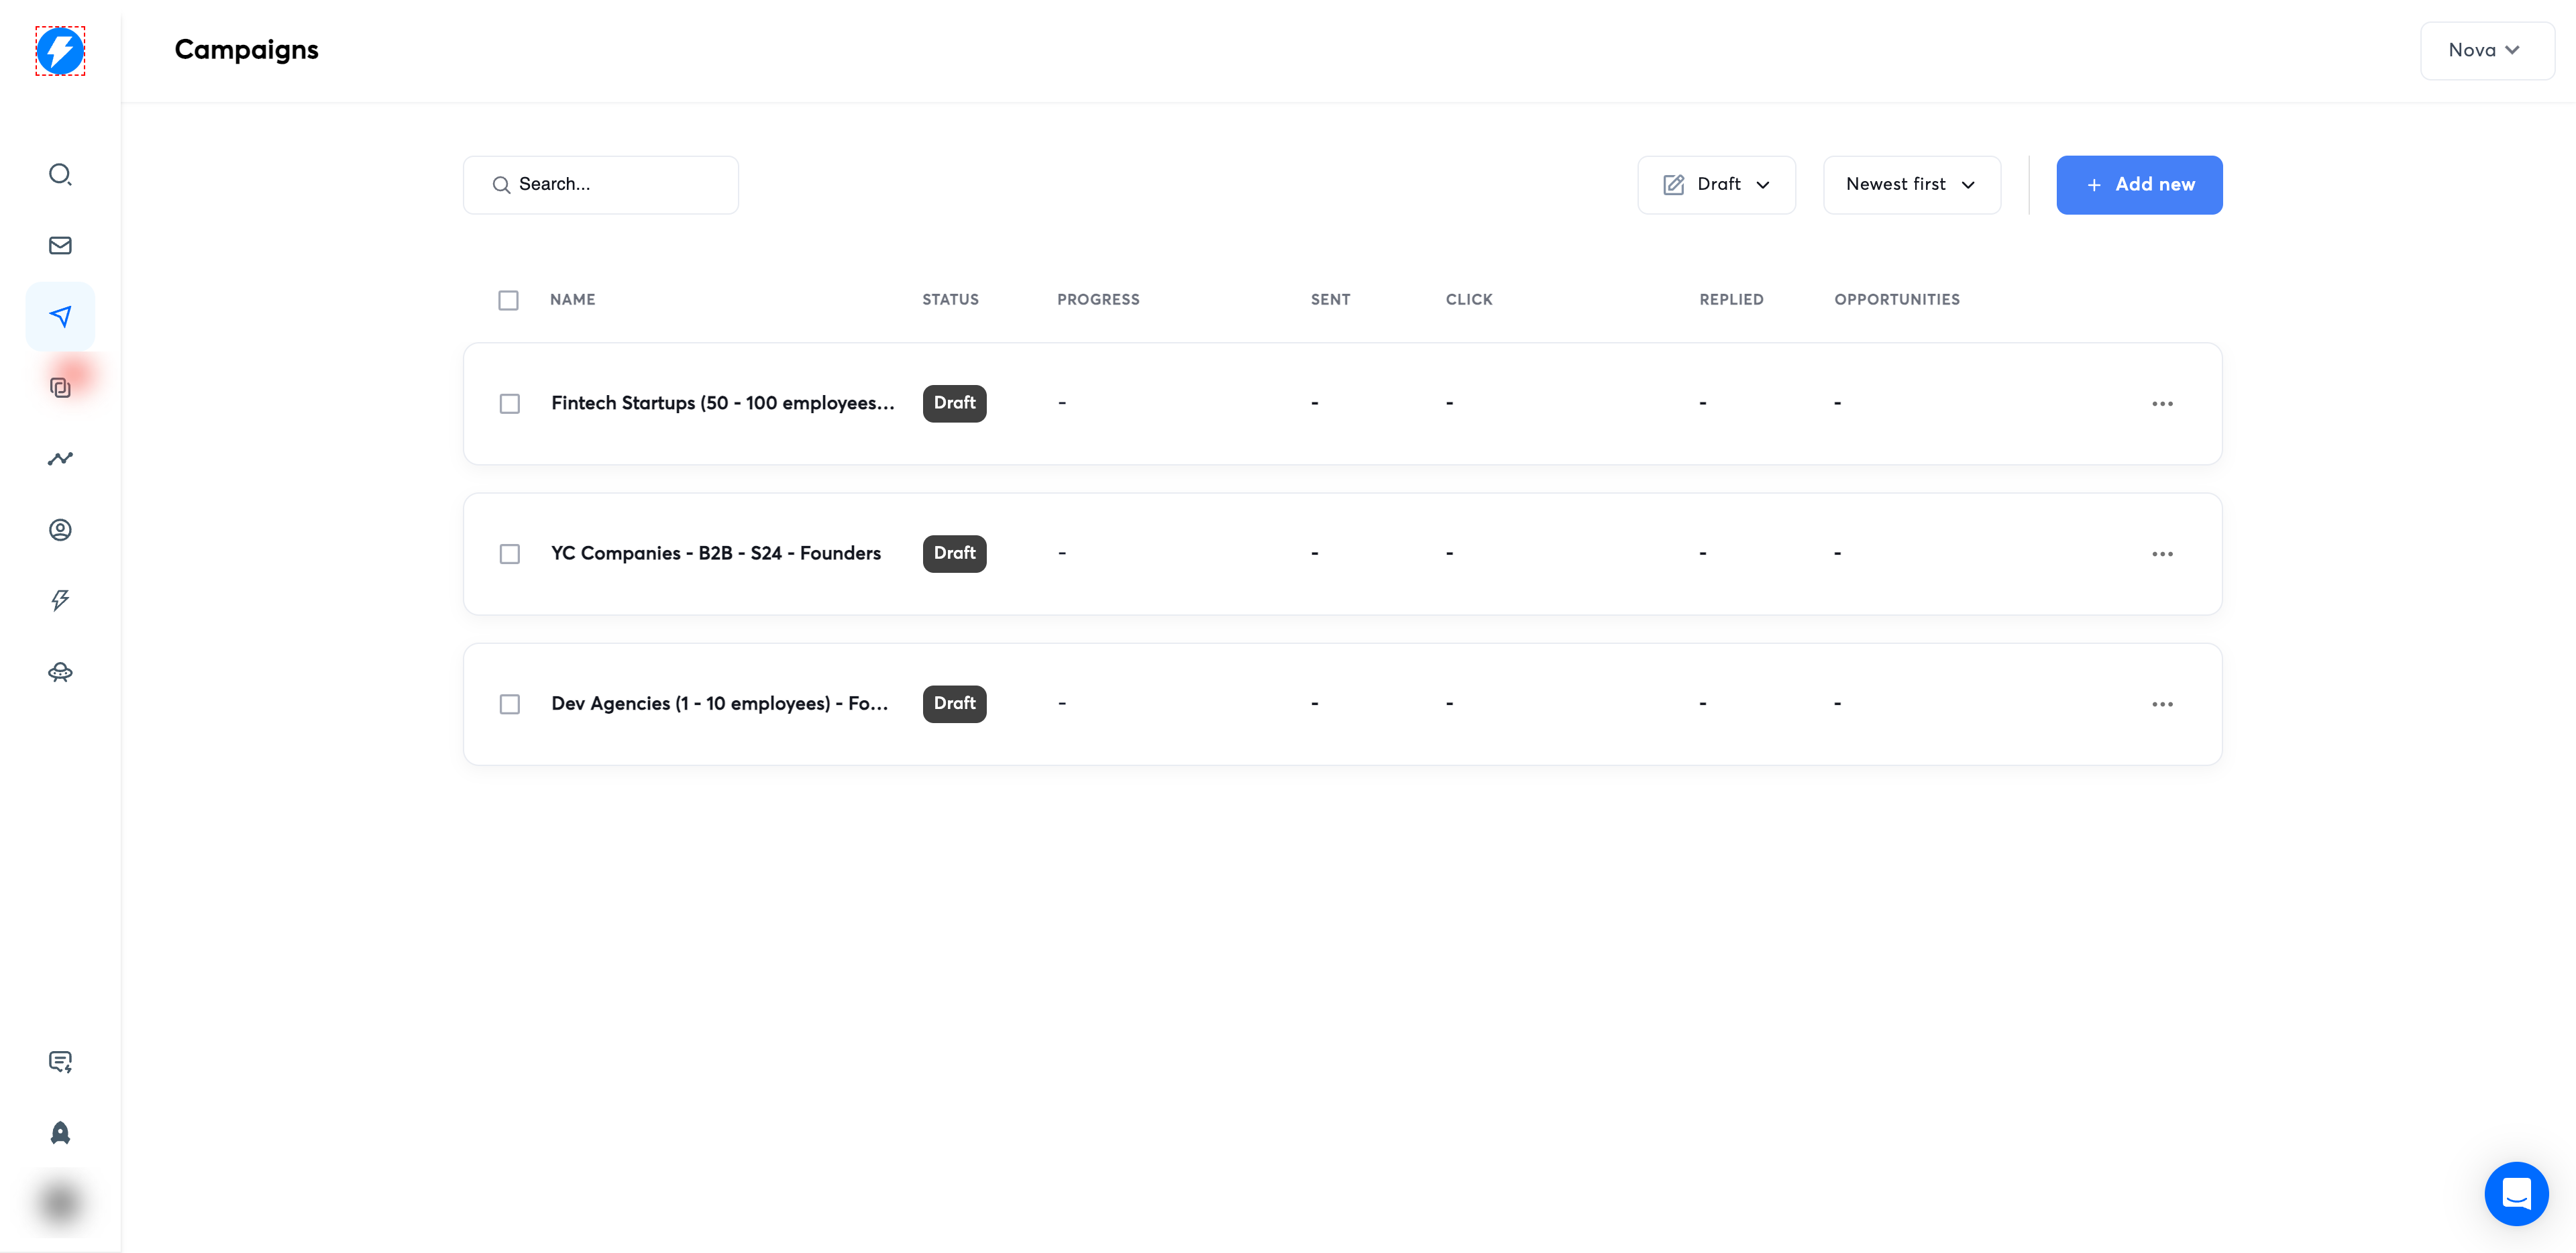
Task: Open the search magnifier sidebar icon
Action: point(60,175)
